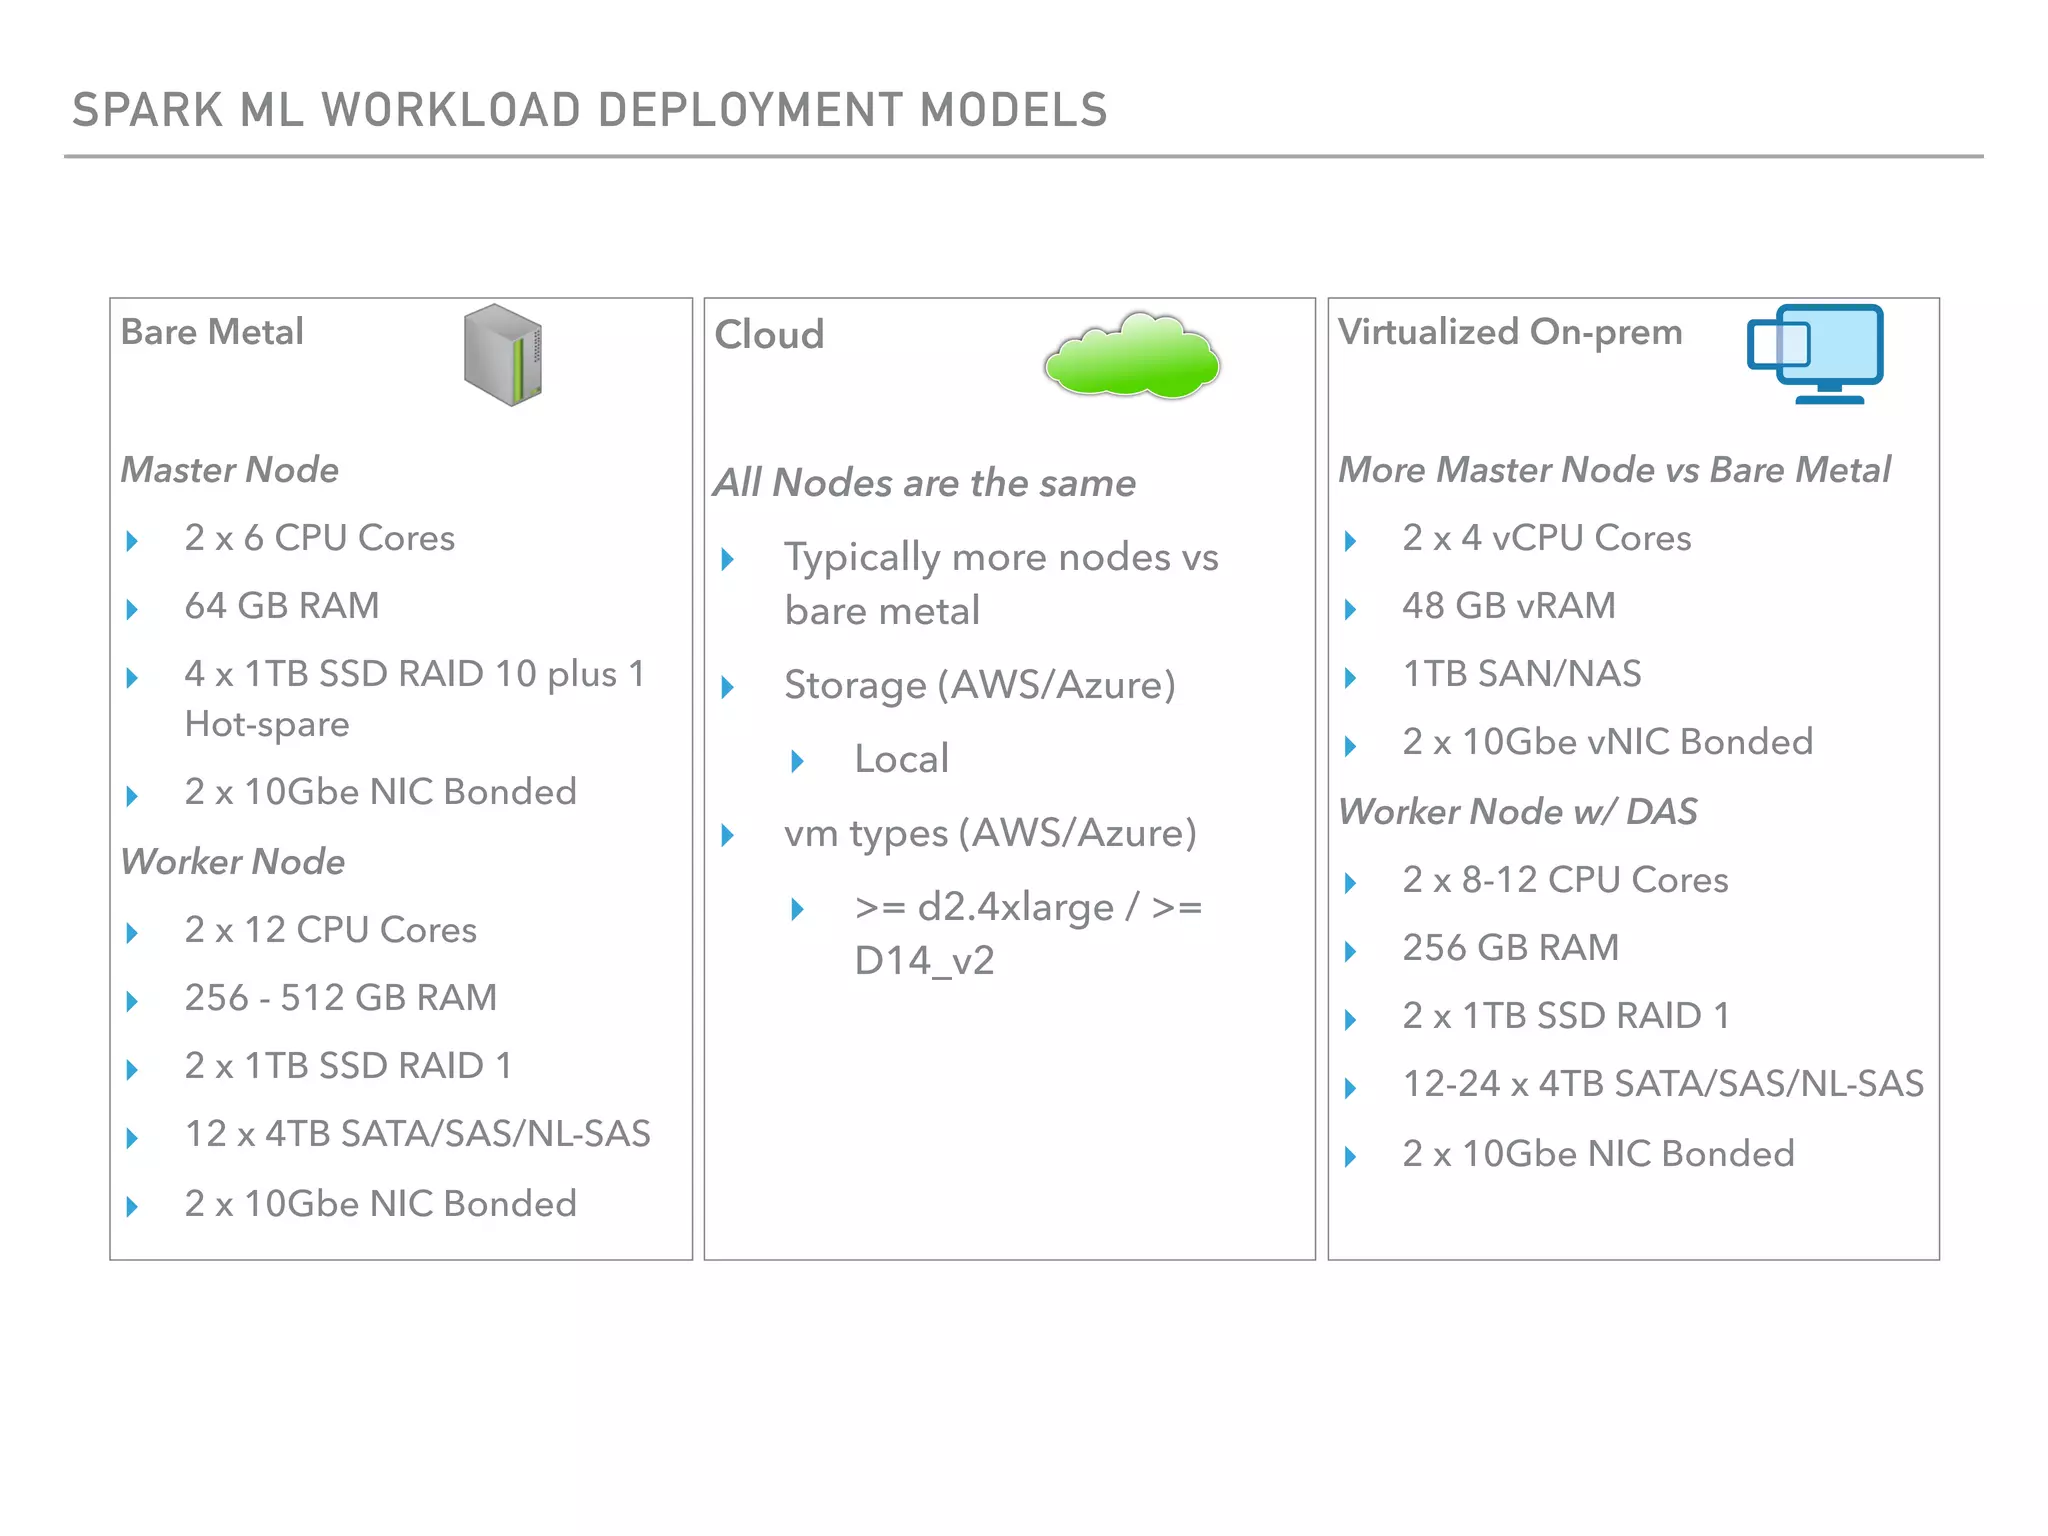
Task: Click bullet before vm types (AWS/Azure)
Action: pos(728,835)
